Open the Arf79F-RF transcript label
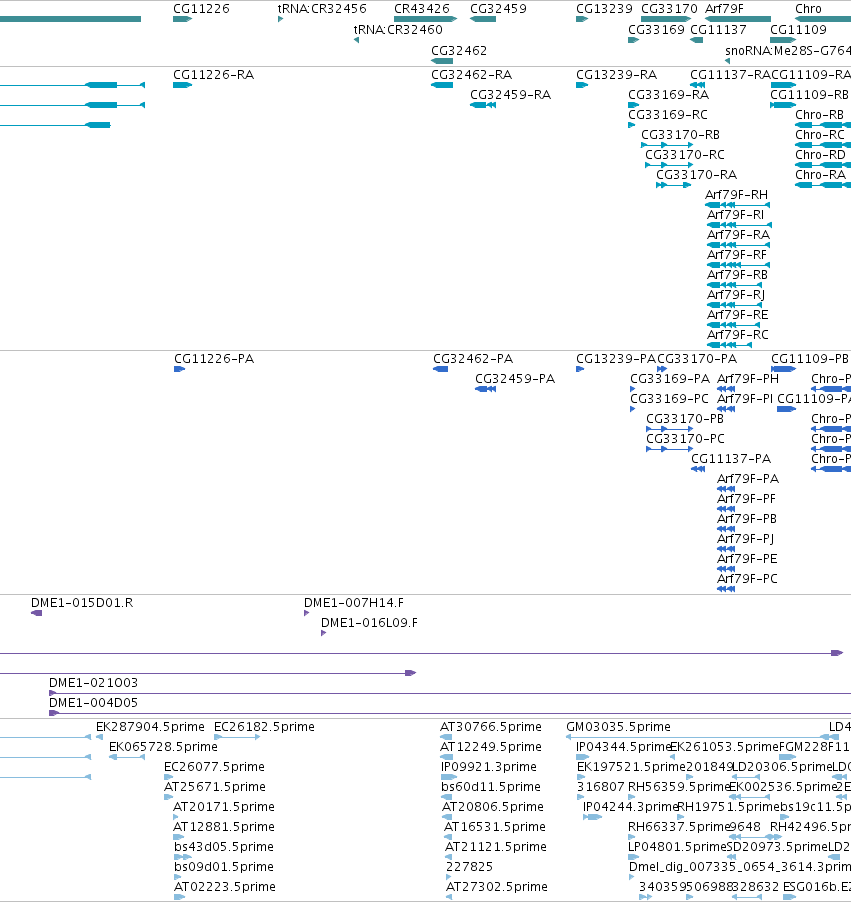This screenshot has width=851, height=902. (737, 255)
